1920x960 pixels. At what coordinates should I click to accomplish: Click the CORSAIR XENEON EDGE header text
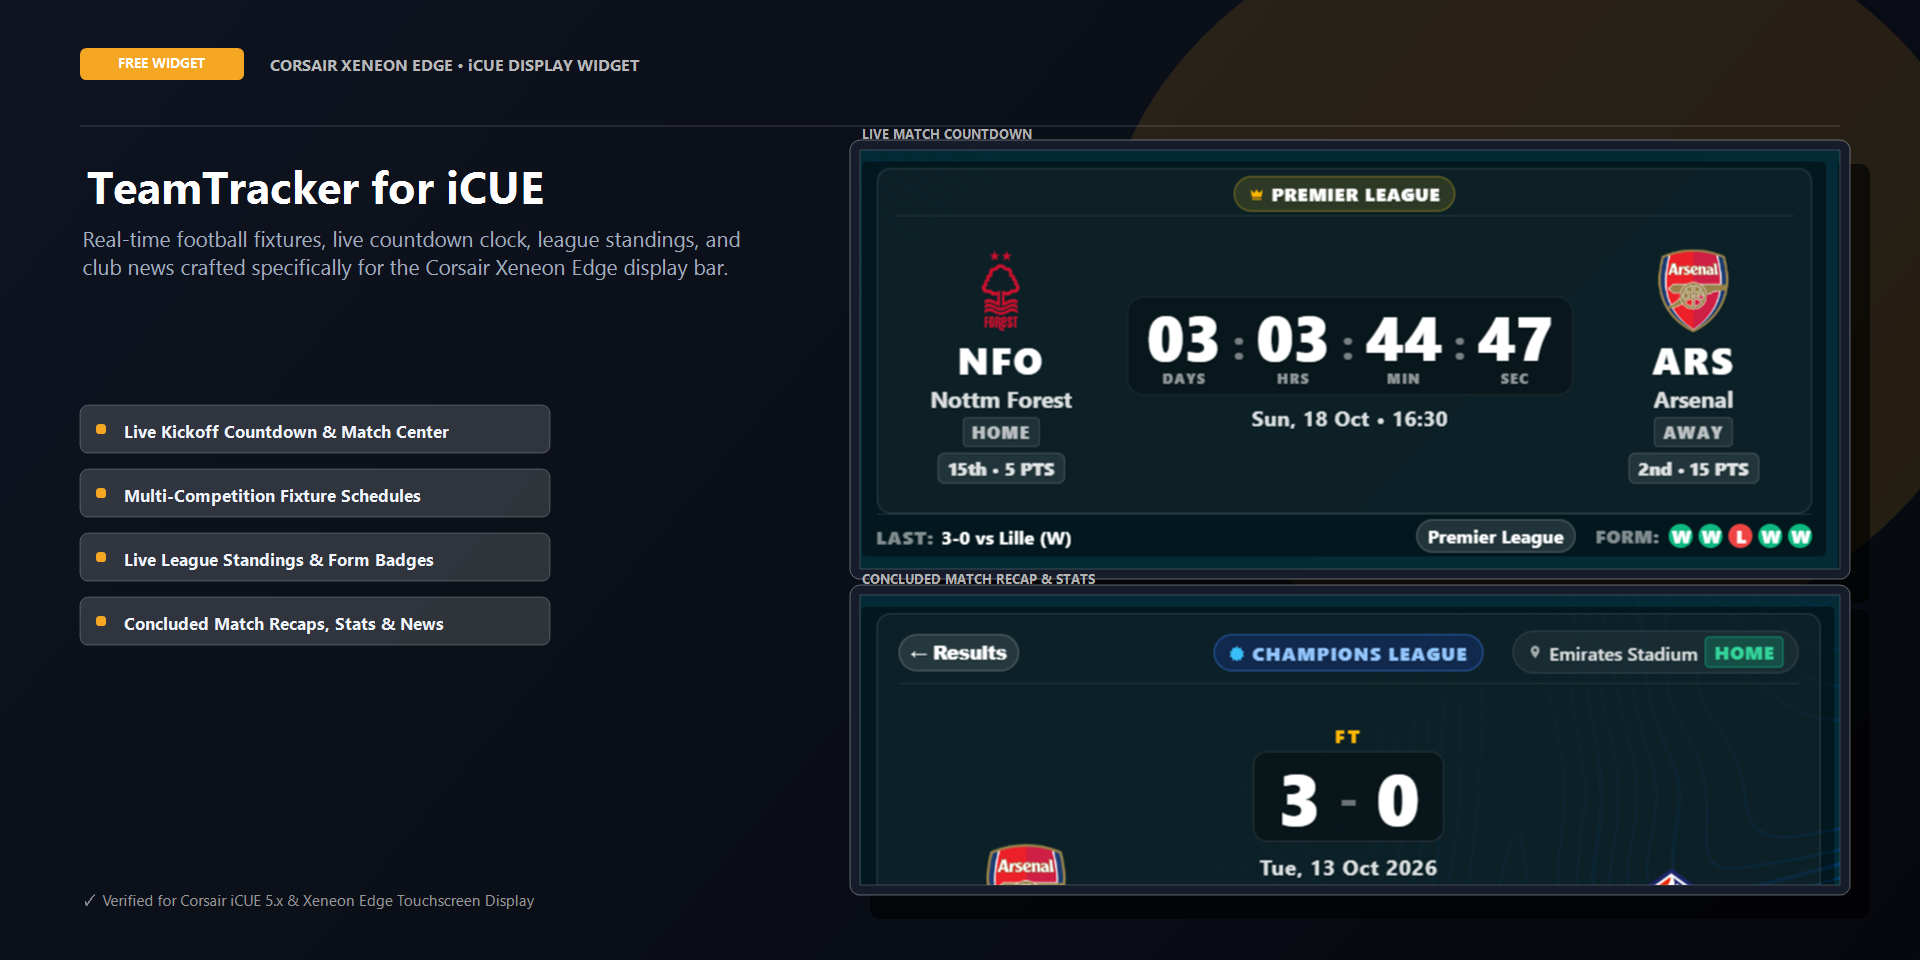point(454,65)
